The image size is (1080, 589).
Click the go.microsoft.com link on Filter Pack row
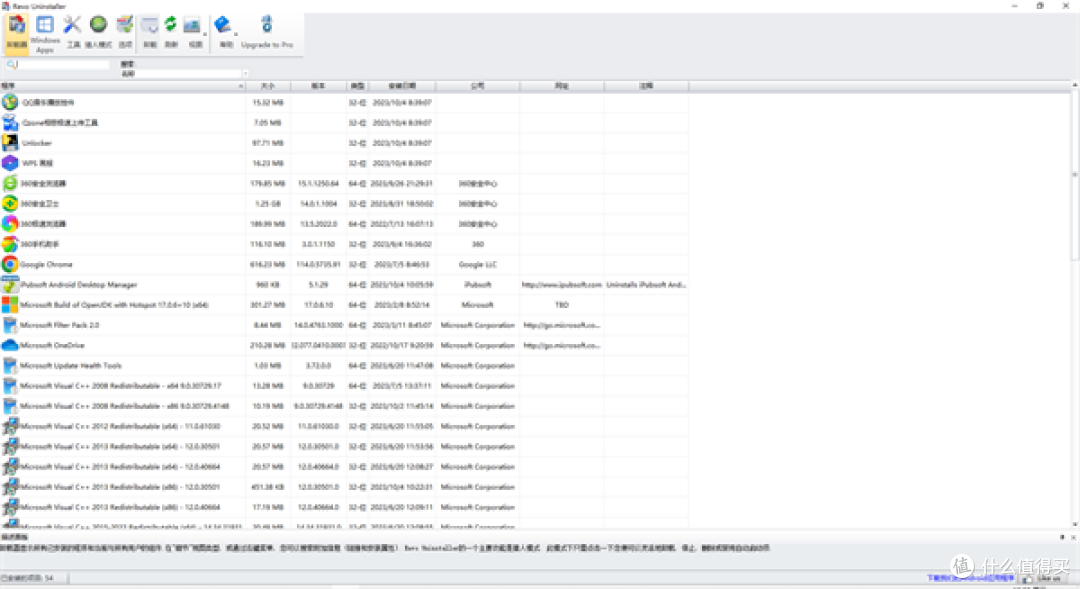click(561, 325)
